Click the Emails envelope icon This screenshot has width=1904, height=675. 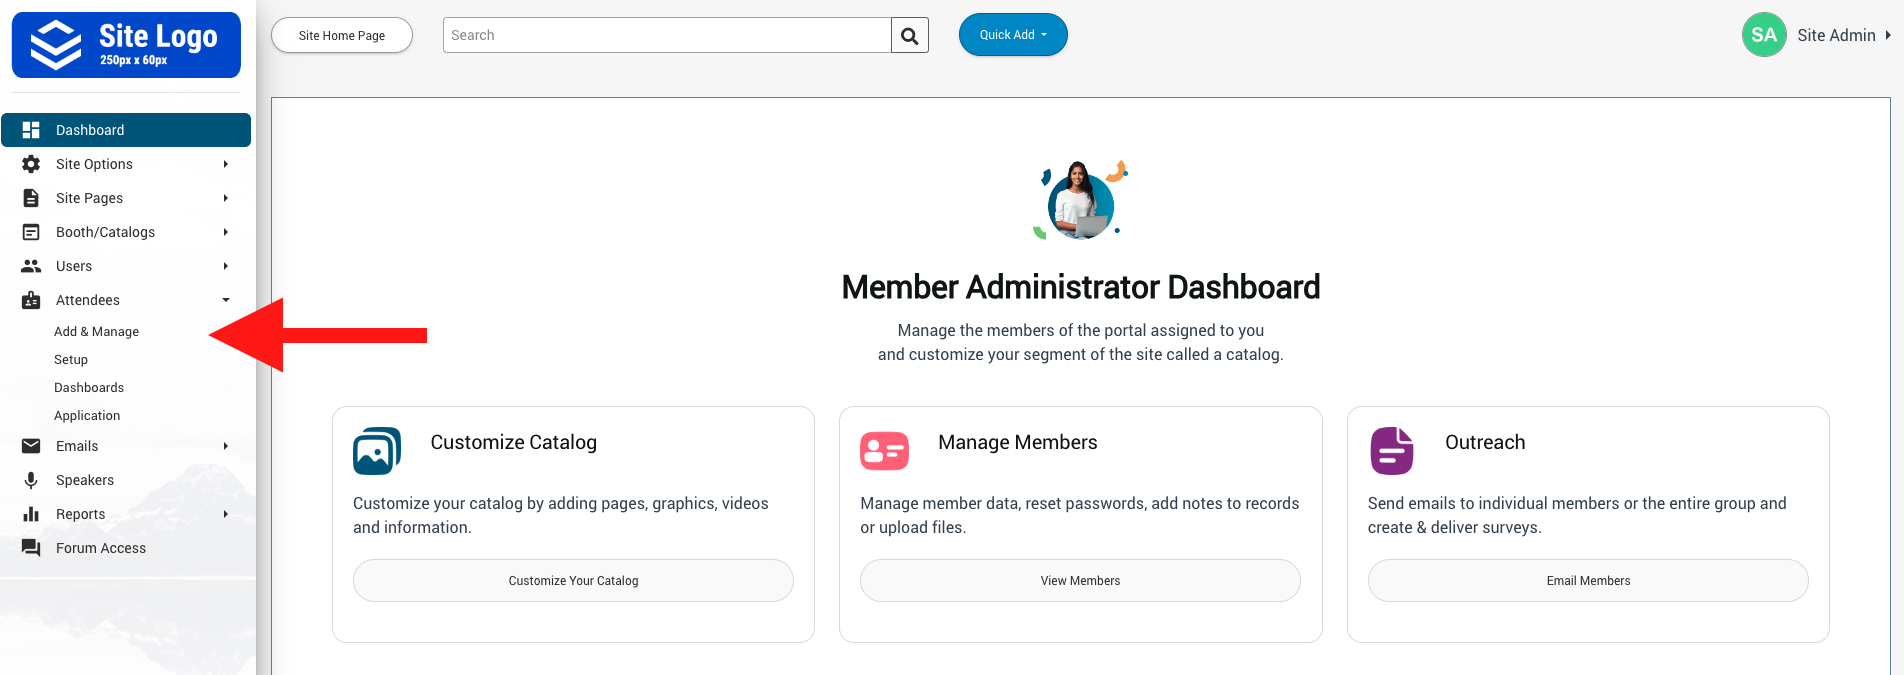31,446
